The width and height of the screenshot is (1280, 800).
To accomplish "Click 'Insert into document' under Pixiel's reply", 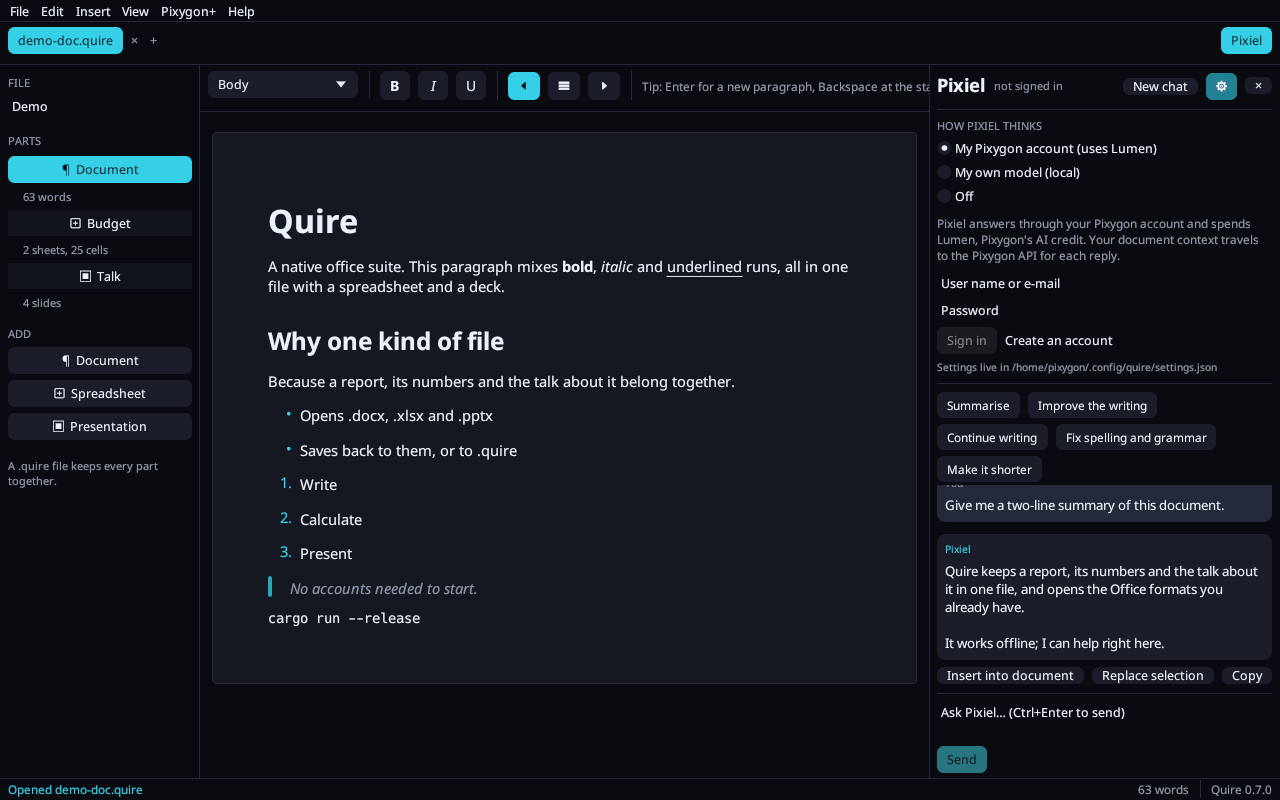I will coord(1010,676).
